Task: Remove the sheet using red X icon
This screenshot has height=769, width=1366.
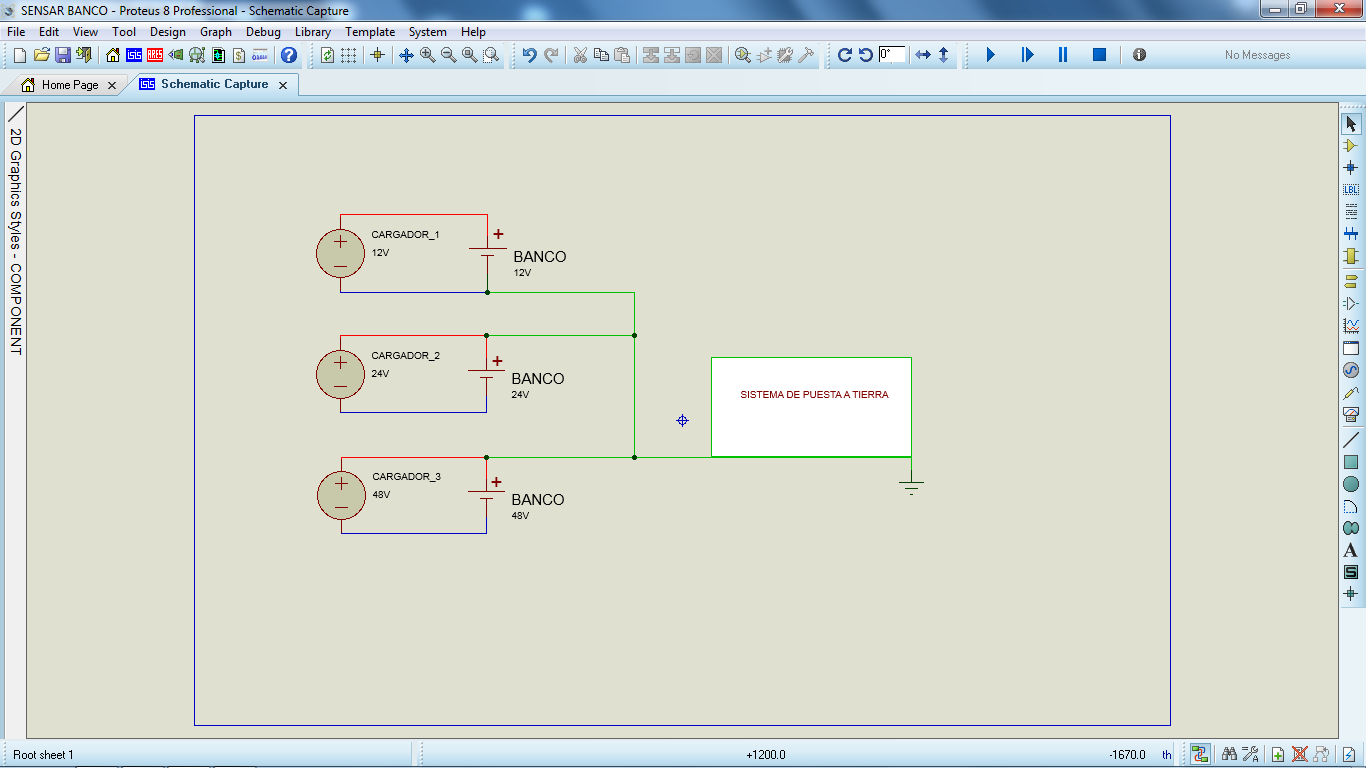Action: point(1300,755)
